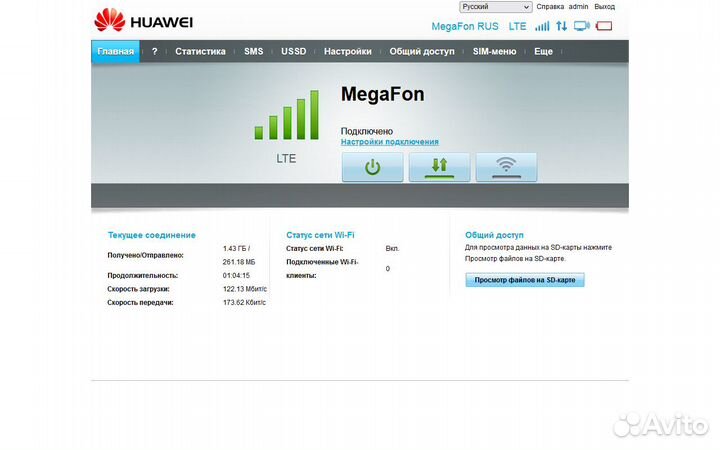Click the Подключено status text
The width and height of the screenshot is (720, 450).
pyautogui.click(x=366, y=131)
